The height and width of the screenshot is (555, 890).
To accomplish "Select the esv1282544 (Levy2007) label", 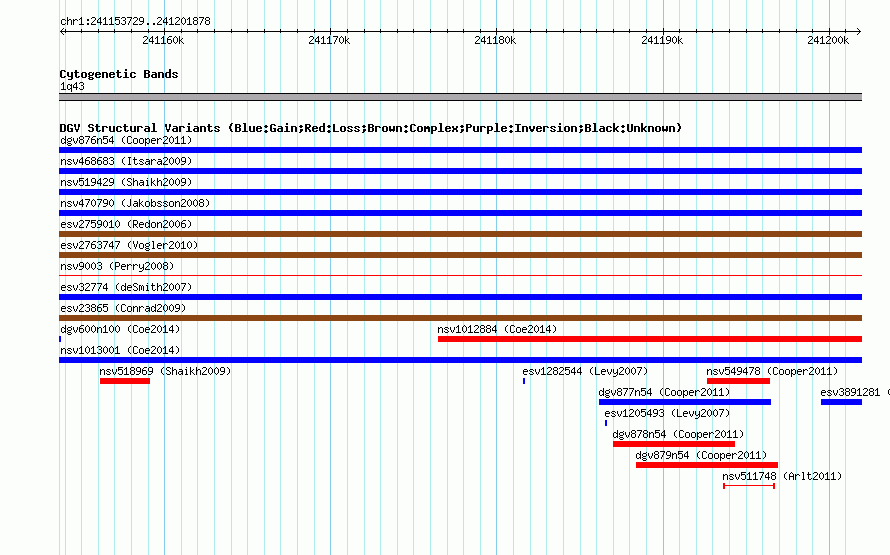I will [x=585, y=371].
